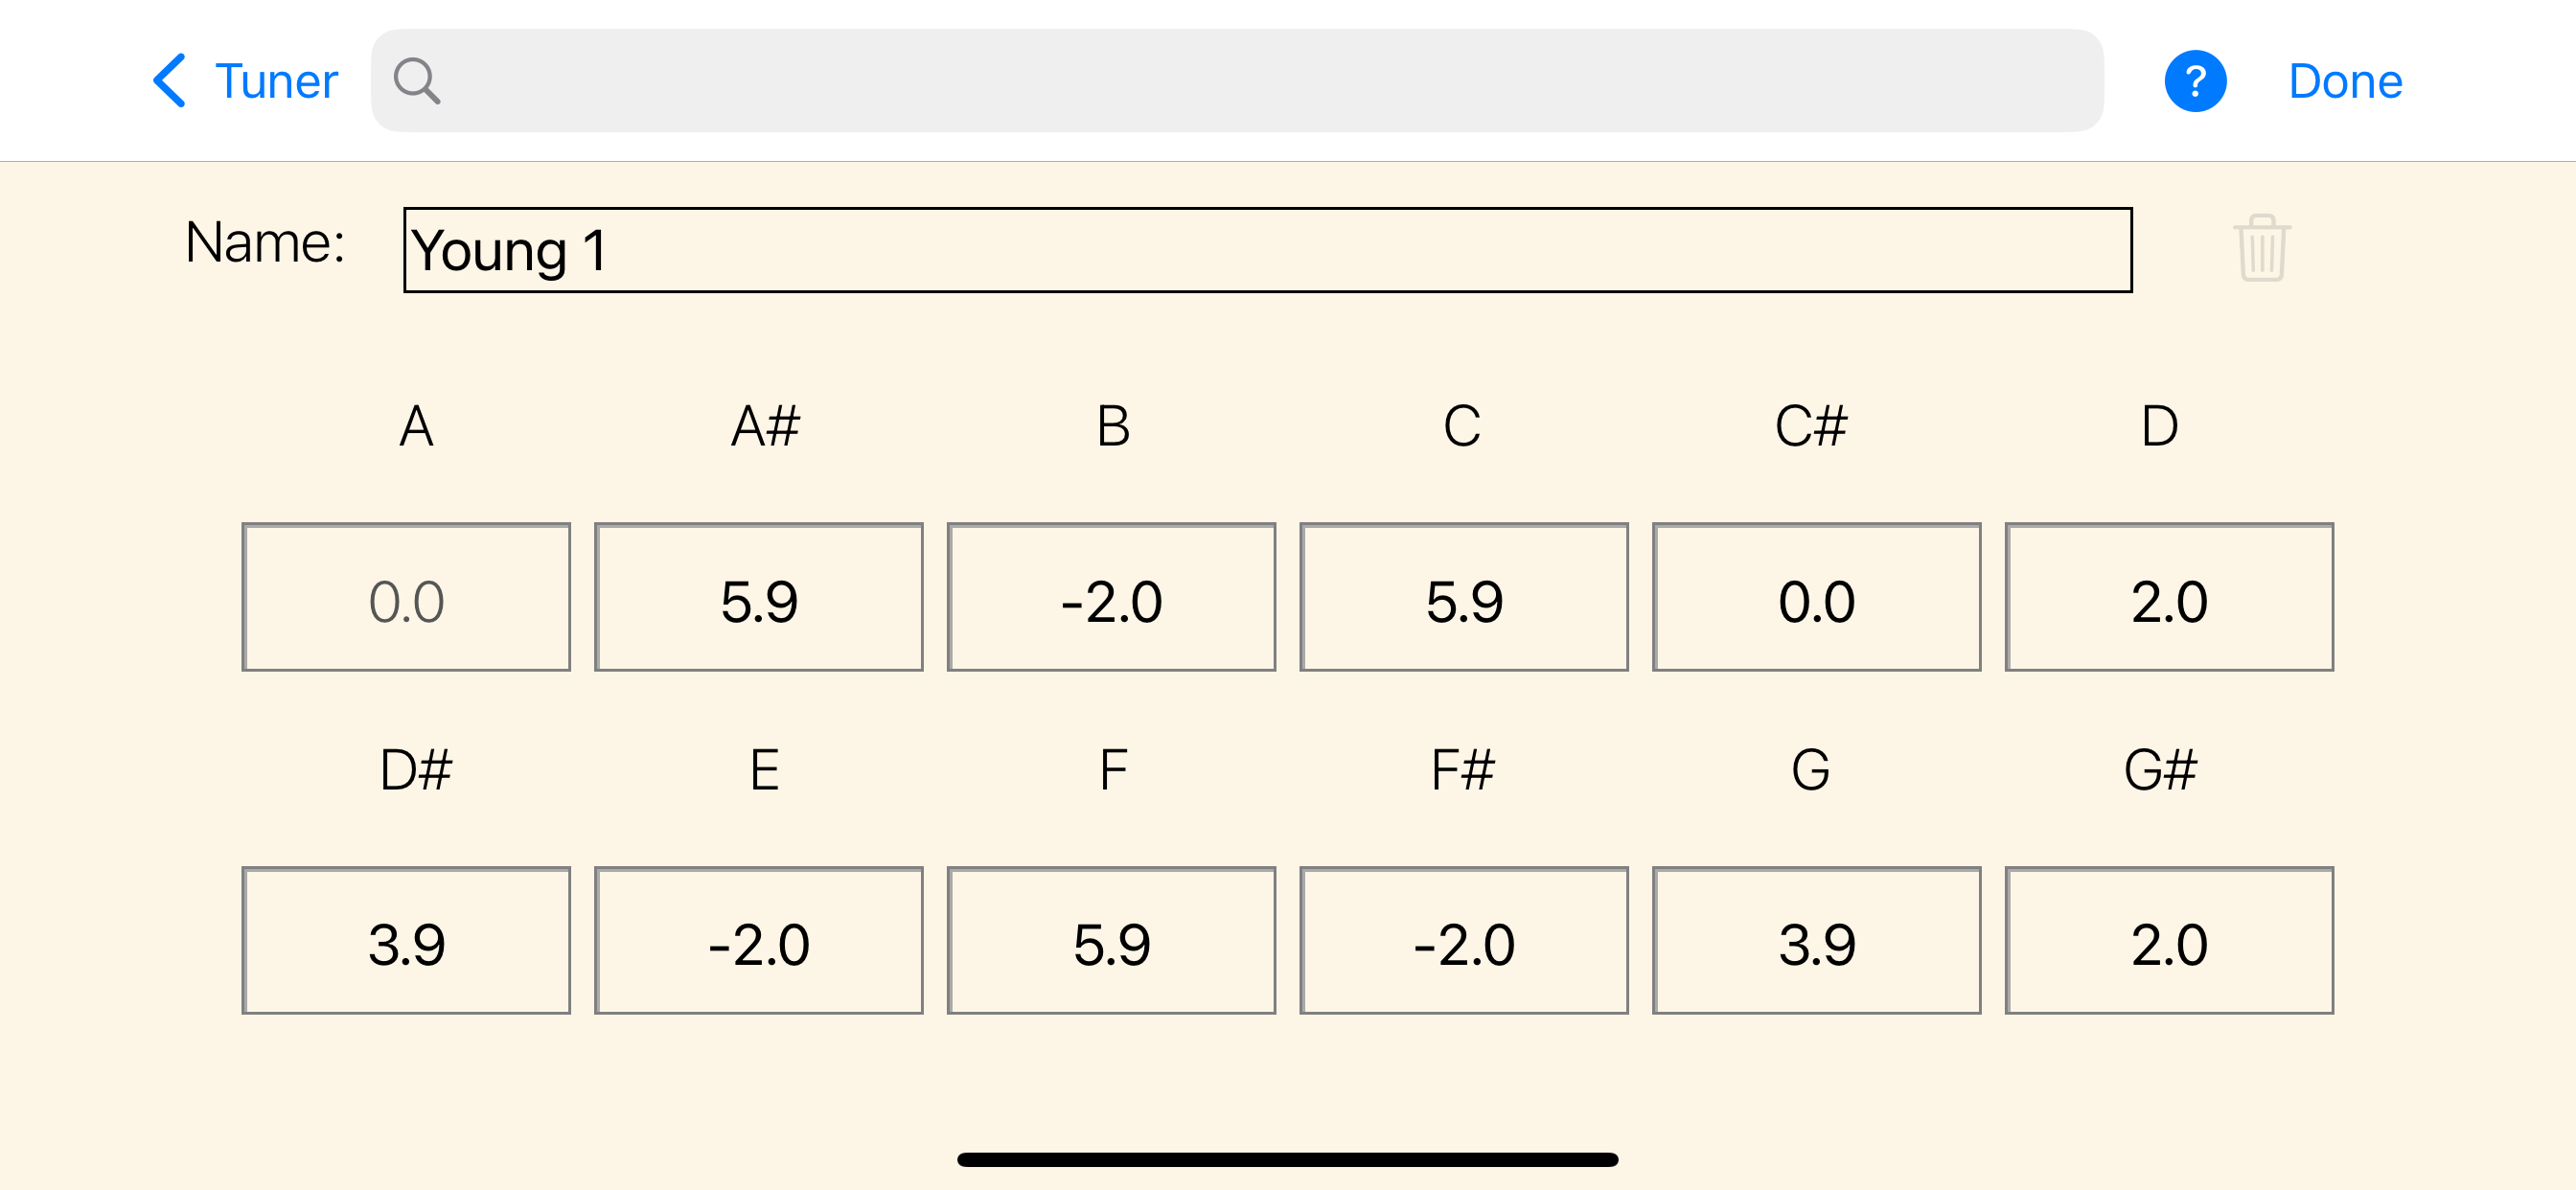
Task: Edit the F# offset showing -2.0
Action: pyautogui.click(x=1464, y=940)
